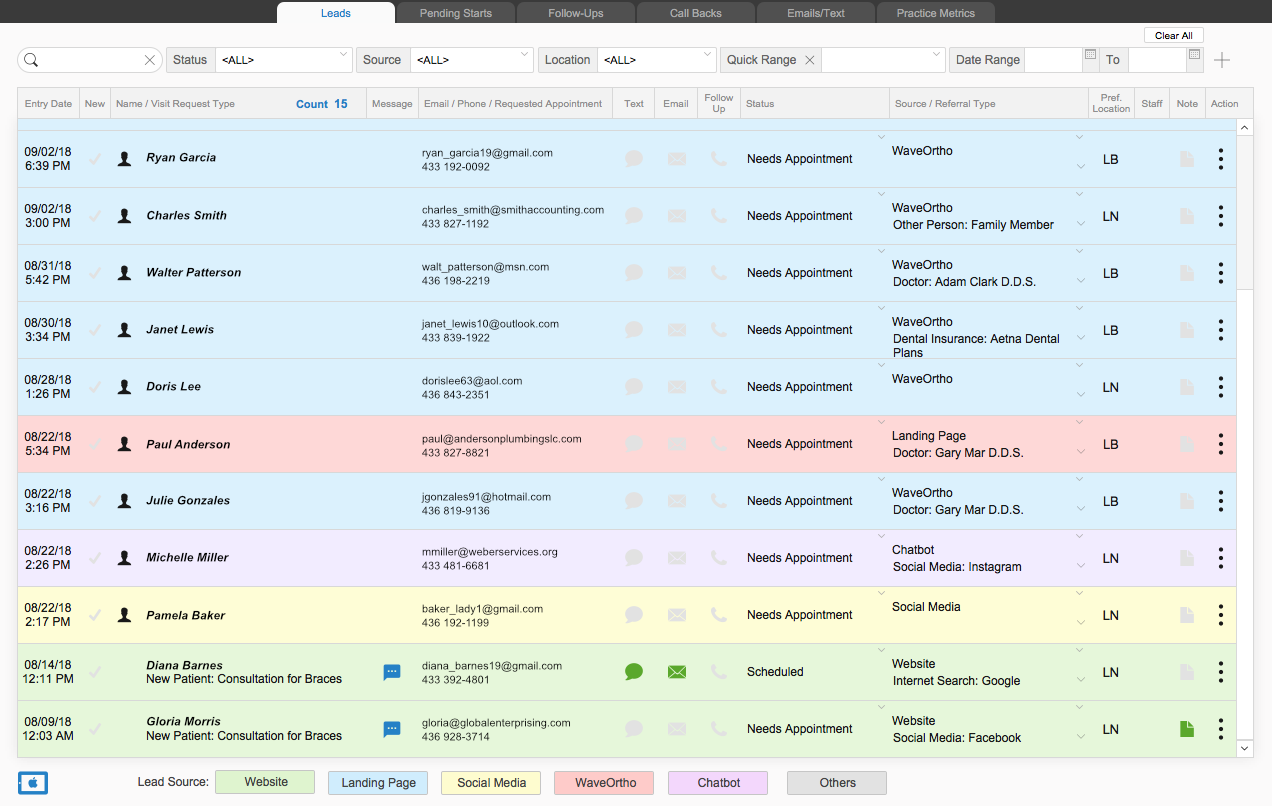Viewport: 1272px width, 806px height.
Task: Toggle New checkmark for Pamela Baker
Action: pos(95,615)
